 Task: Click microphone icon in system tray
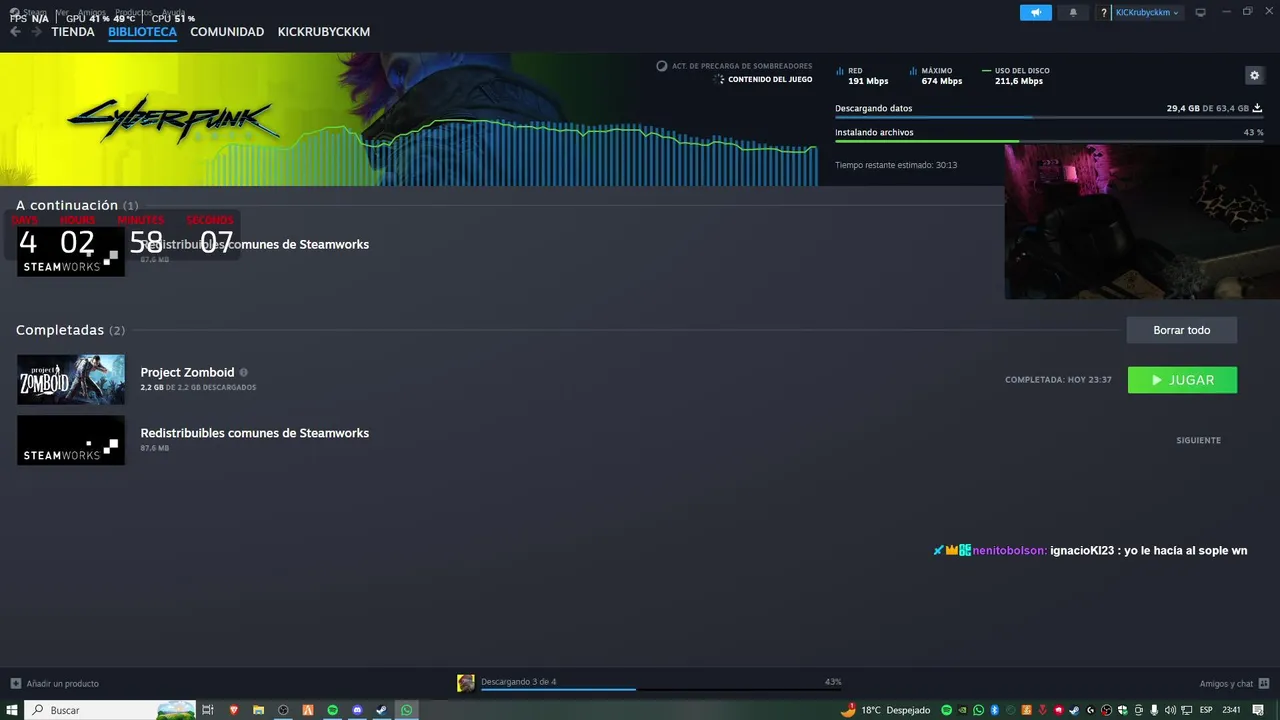1153,710
